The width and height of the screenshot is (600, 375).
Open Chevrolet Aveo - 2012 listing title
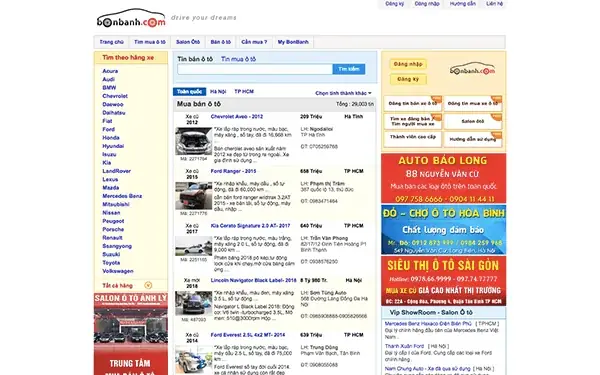pos(237,116)
